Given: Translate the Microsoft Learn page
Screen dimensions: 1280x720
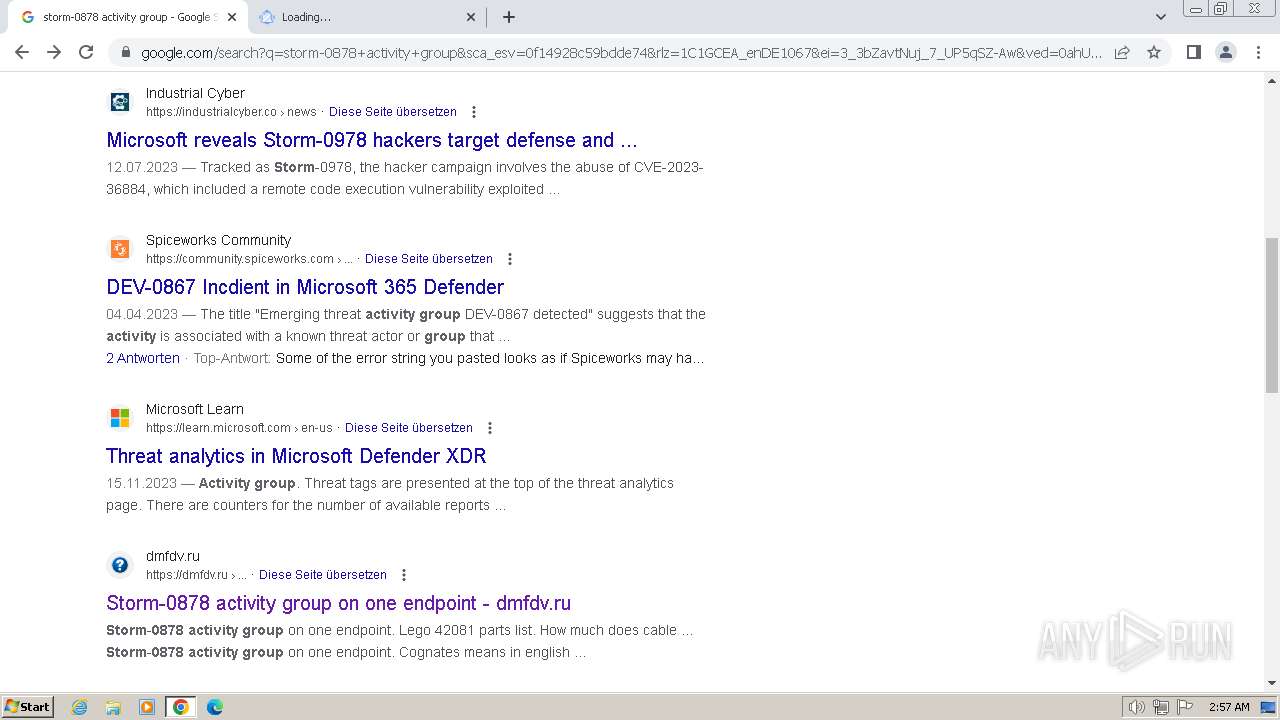Looking at the screenshot, I should pyautogui.click(x=409, y=428).
